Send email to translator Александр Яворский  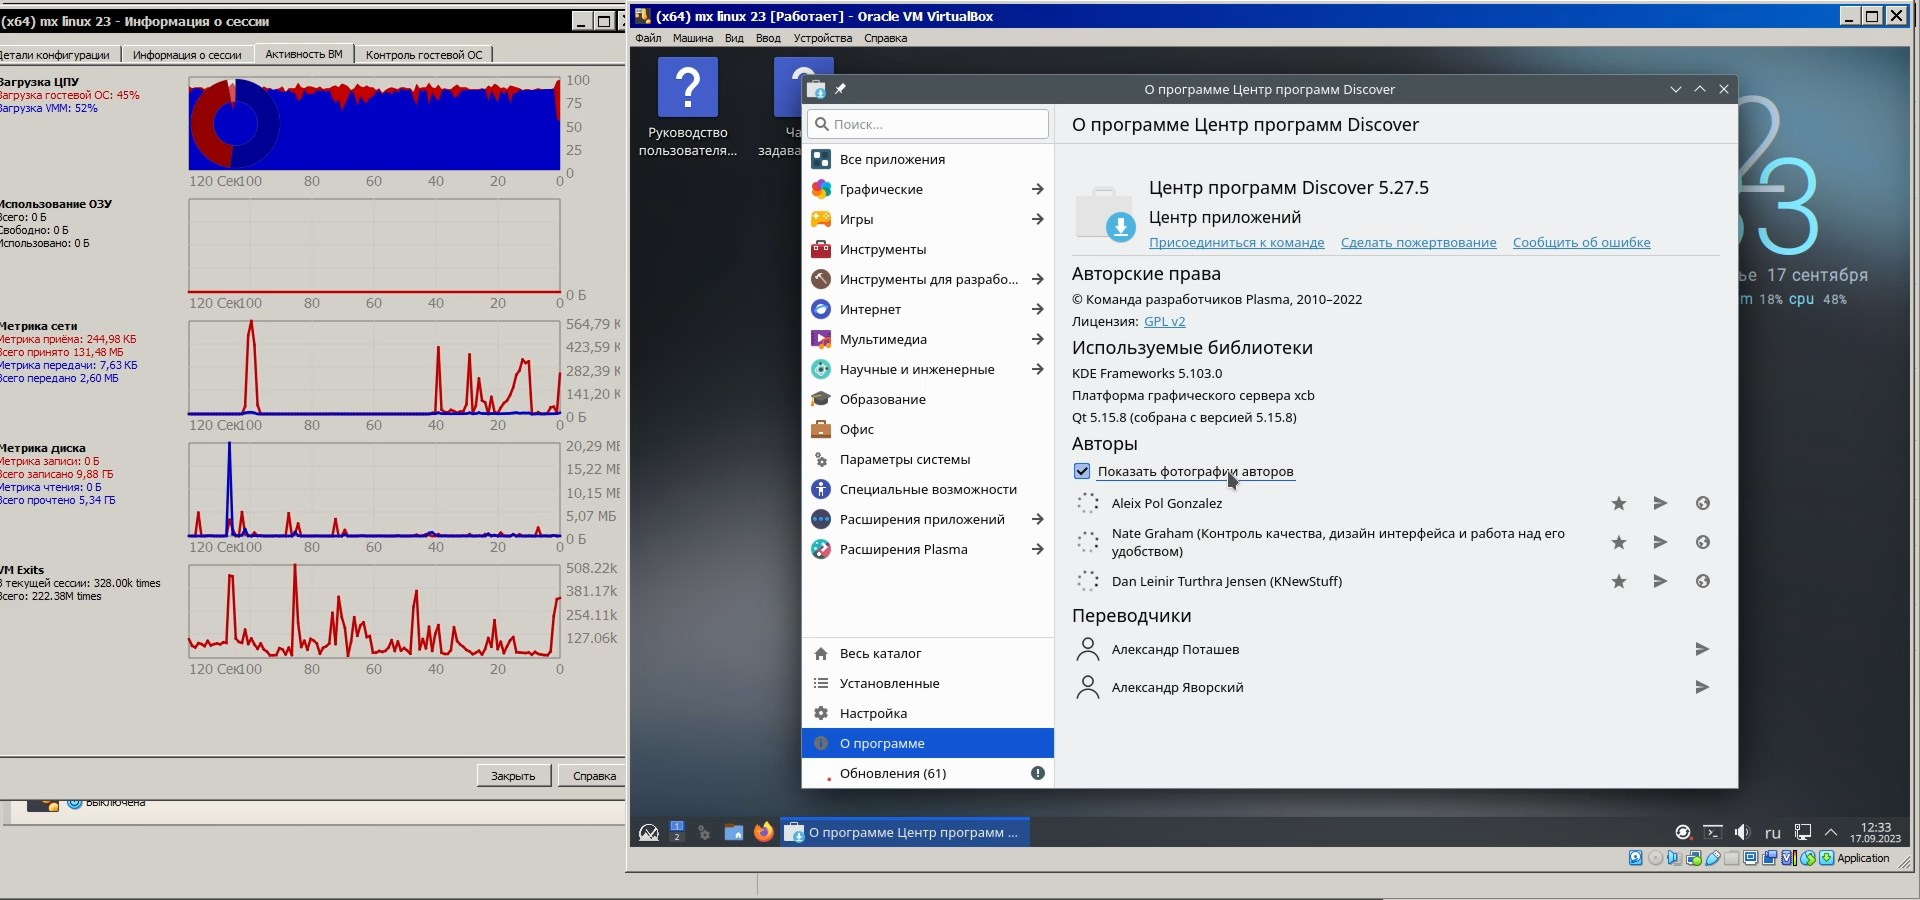tap(1702, 687)
